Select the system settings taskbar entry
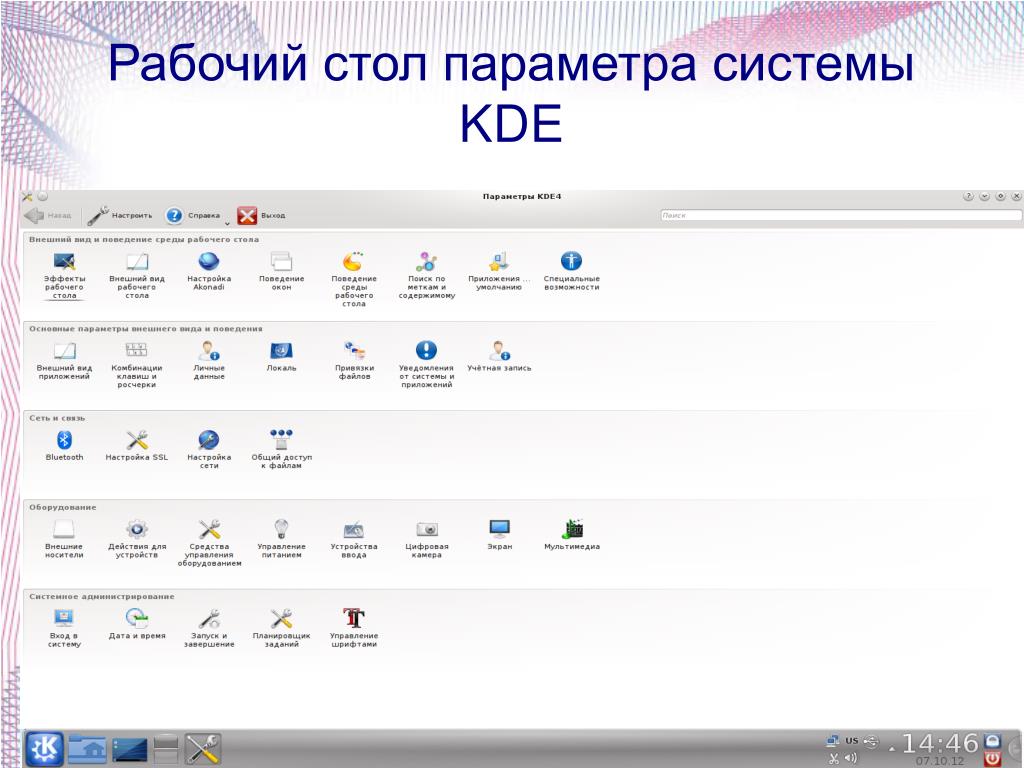This screenshot has height=768, width=1024. pos(202,748)
